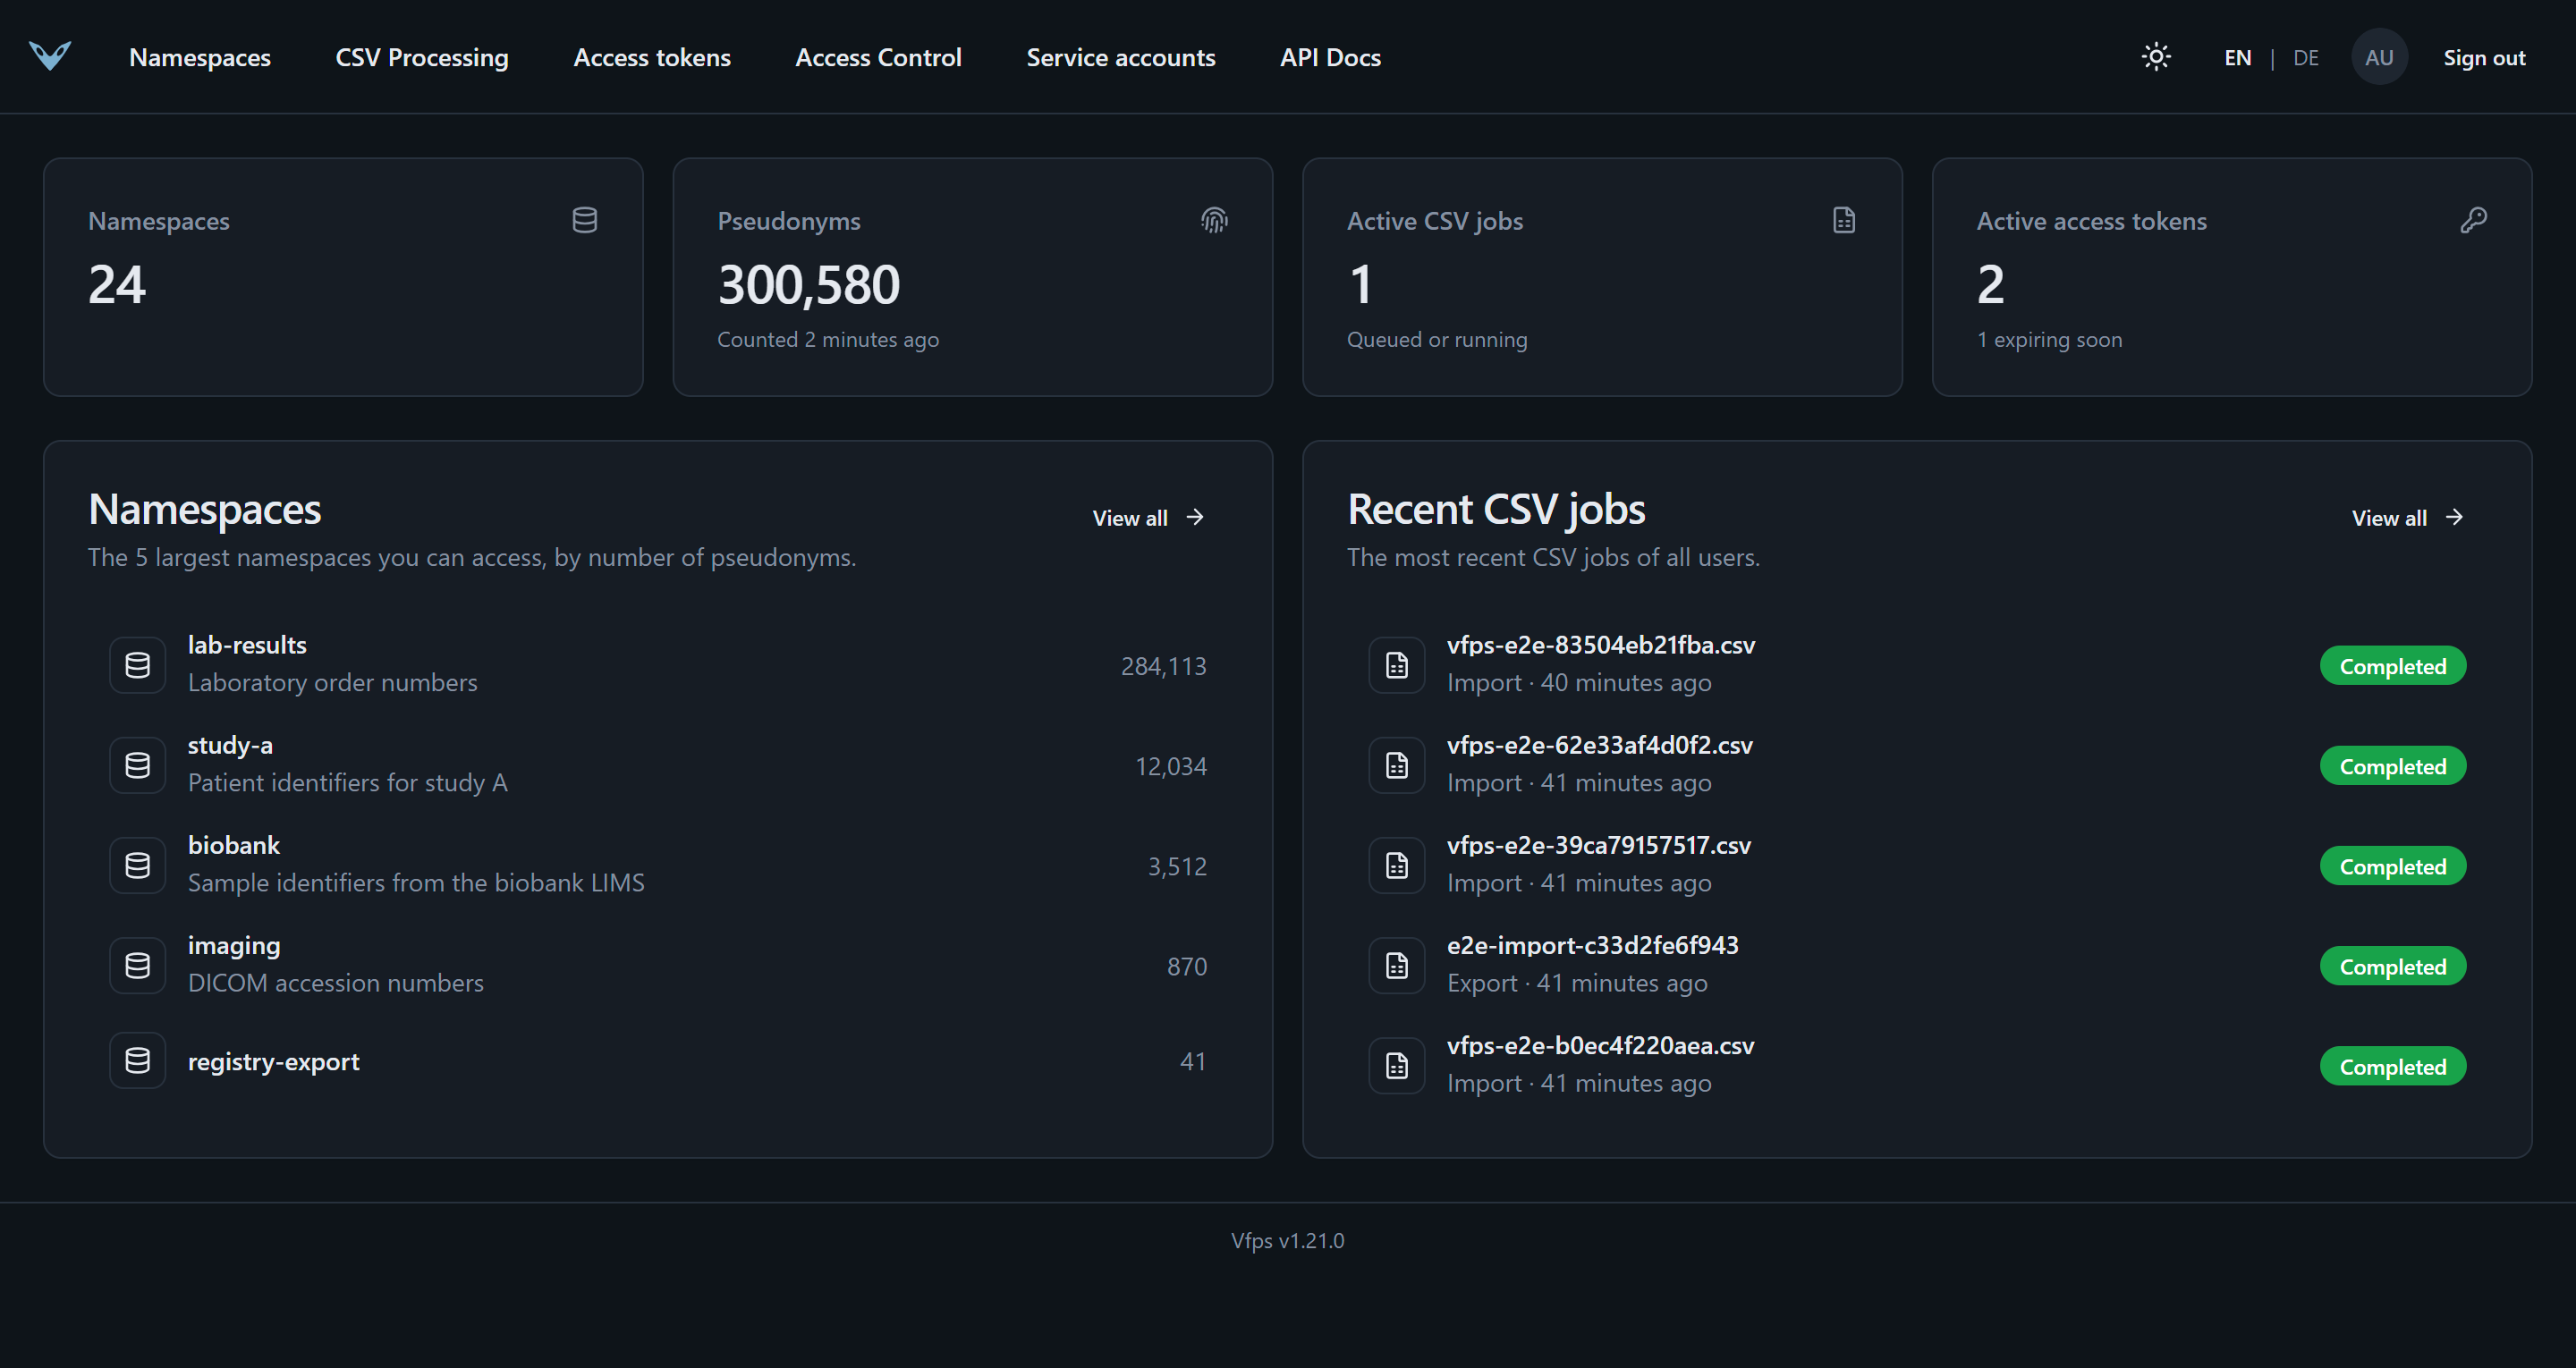This screenshot has height=1368, width=2576.
Task: Click the file icon beside vfps-e2e-39ca79157517.csv
Action: [1397, 865]
